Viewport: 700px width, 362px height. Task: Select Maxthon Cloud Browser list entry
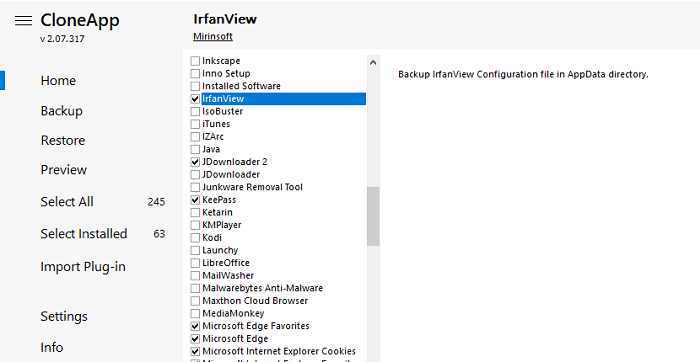pos(255,301)
